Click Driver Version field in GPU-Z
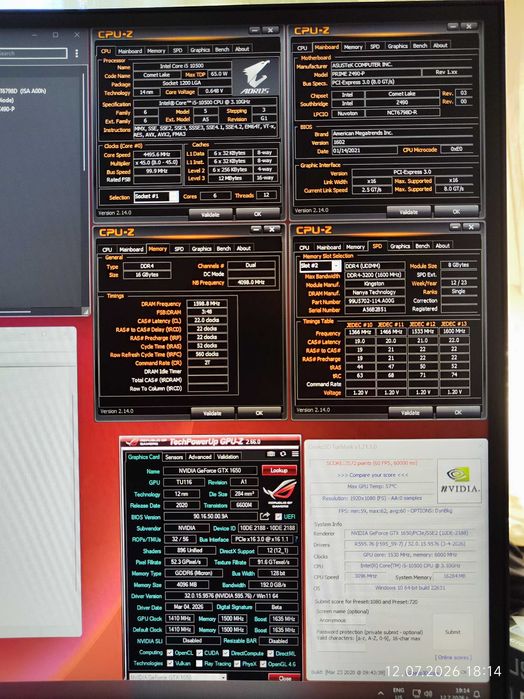Image resolution: width=524 pixels, height=699 pixels. point(231,596)
